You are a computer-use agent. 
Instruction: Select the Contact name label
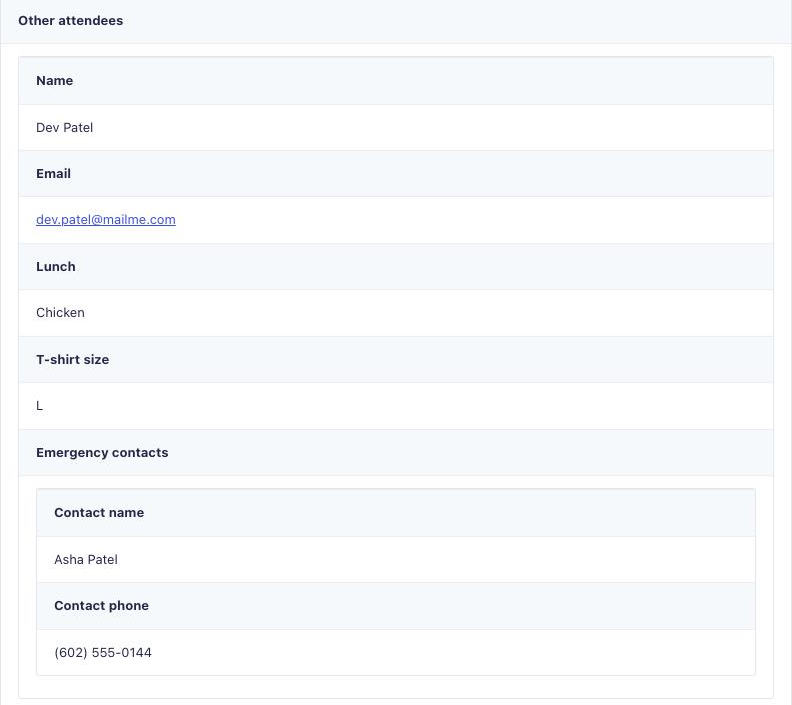tap(99, 513)
